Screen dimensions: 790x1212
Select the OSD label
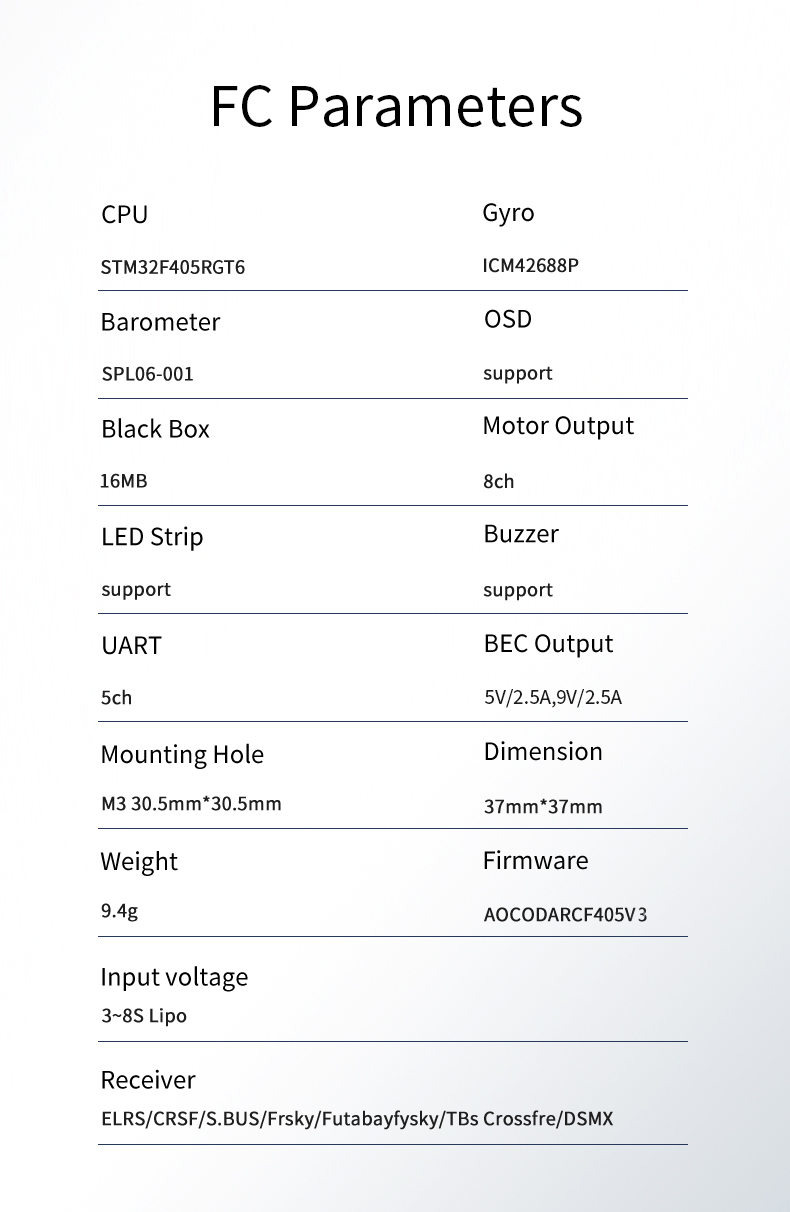point(508,319)
